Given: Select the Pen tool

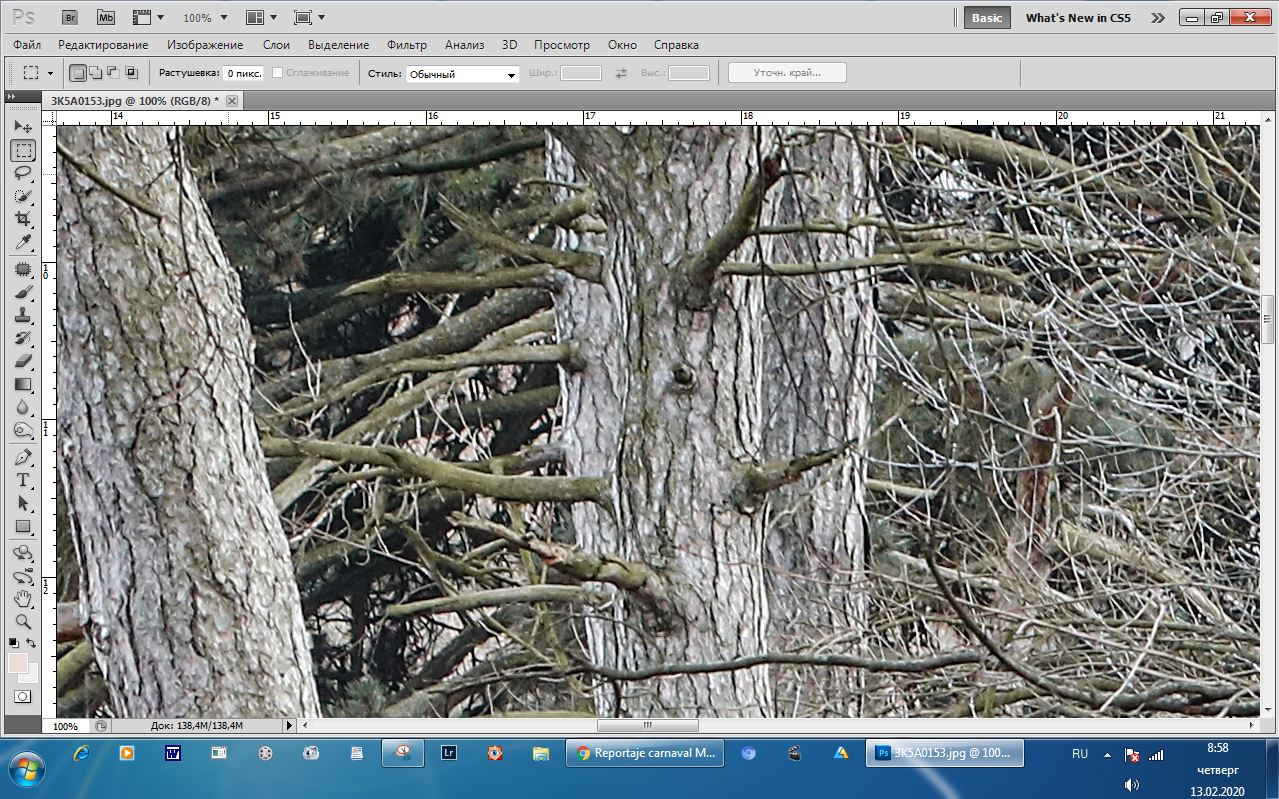Looking at the screenshot, I should pyautogui.click(x=23, y=457).
